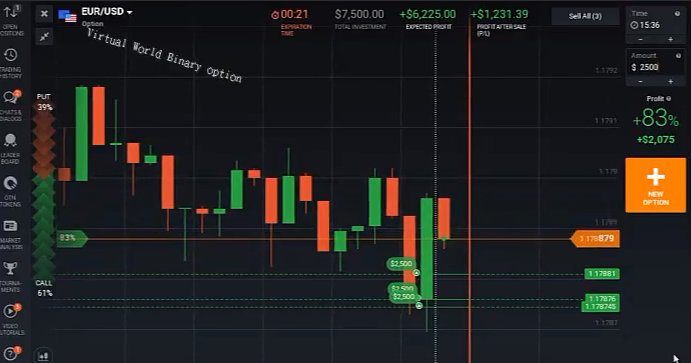The height and width of the screenshot is (363, 691).
Task: Increase expiration time with plus button
Action: pos(670,40)
